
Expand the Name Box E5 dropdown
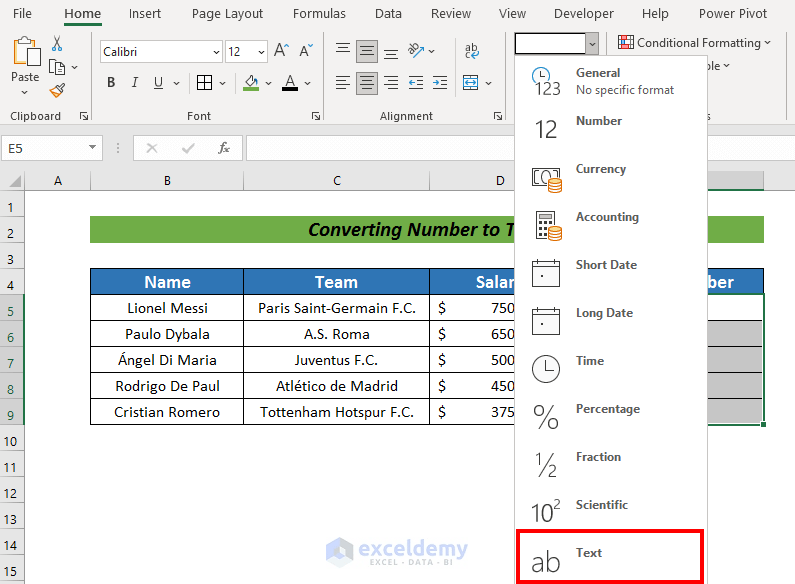[92, 148]
